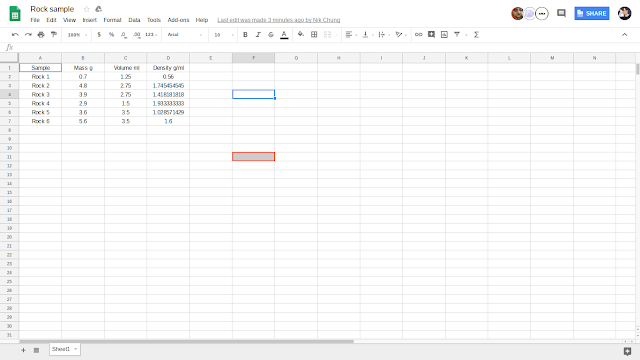Toggle italic formatting
Viewport: 640px width, 360px height.
(258, 35)
